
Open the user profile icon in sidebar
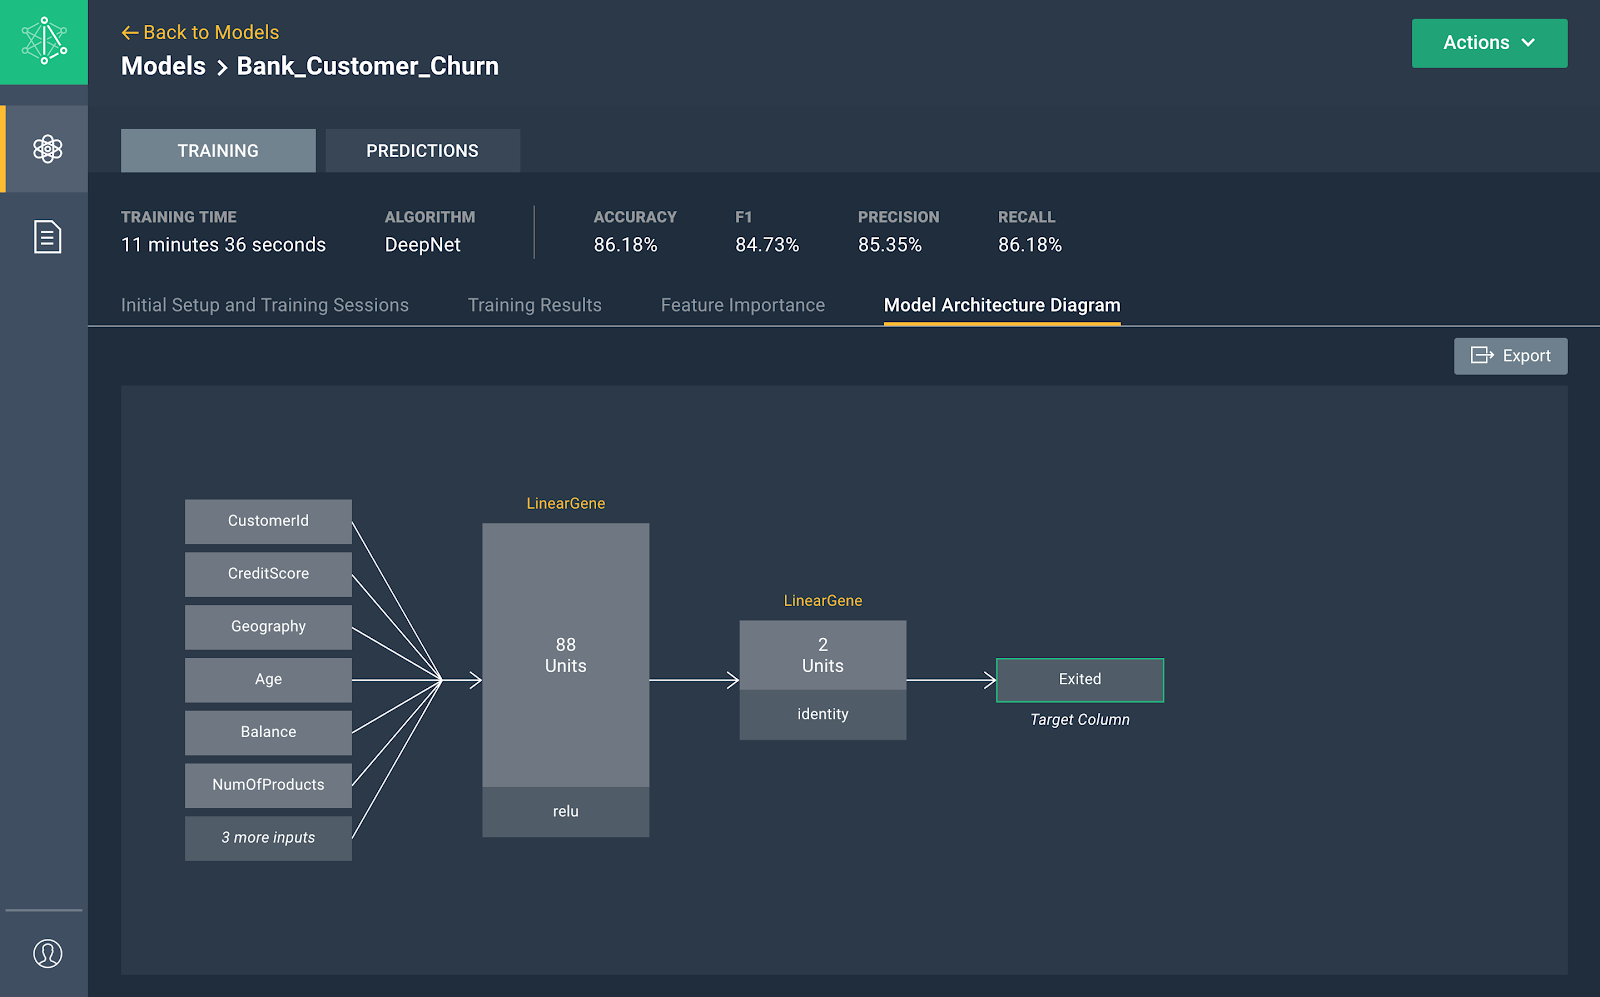coord(47,953)
